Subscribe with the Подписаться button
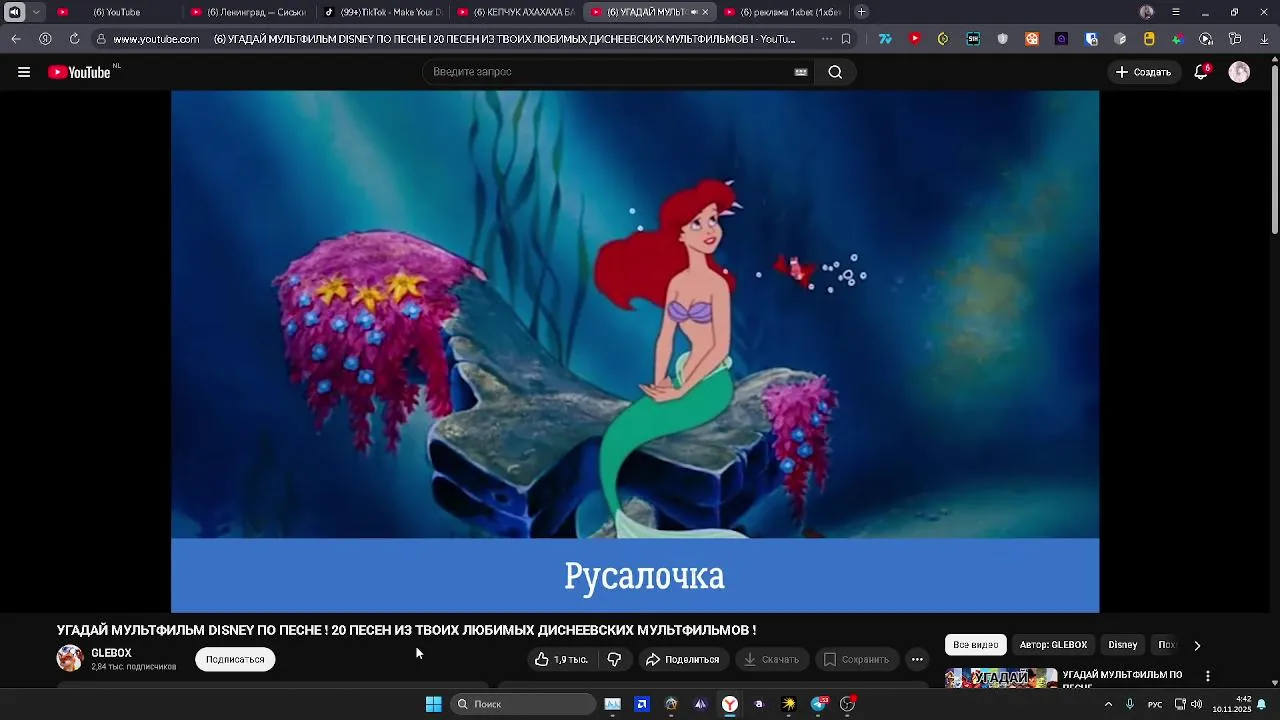The image size is (1280, 720). pos(235,659)
